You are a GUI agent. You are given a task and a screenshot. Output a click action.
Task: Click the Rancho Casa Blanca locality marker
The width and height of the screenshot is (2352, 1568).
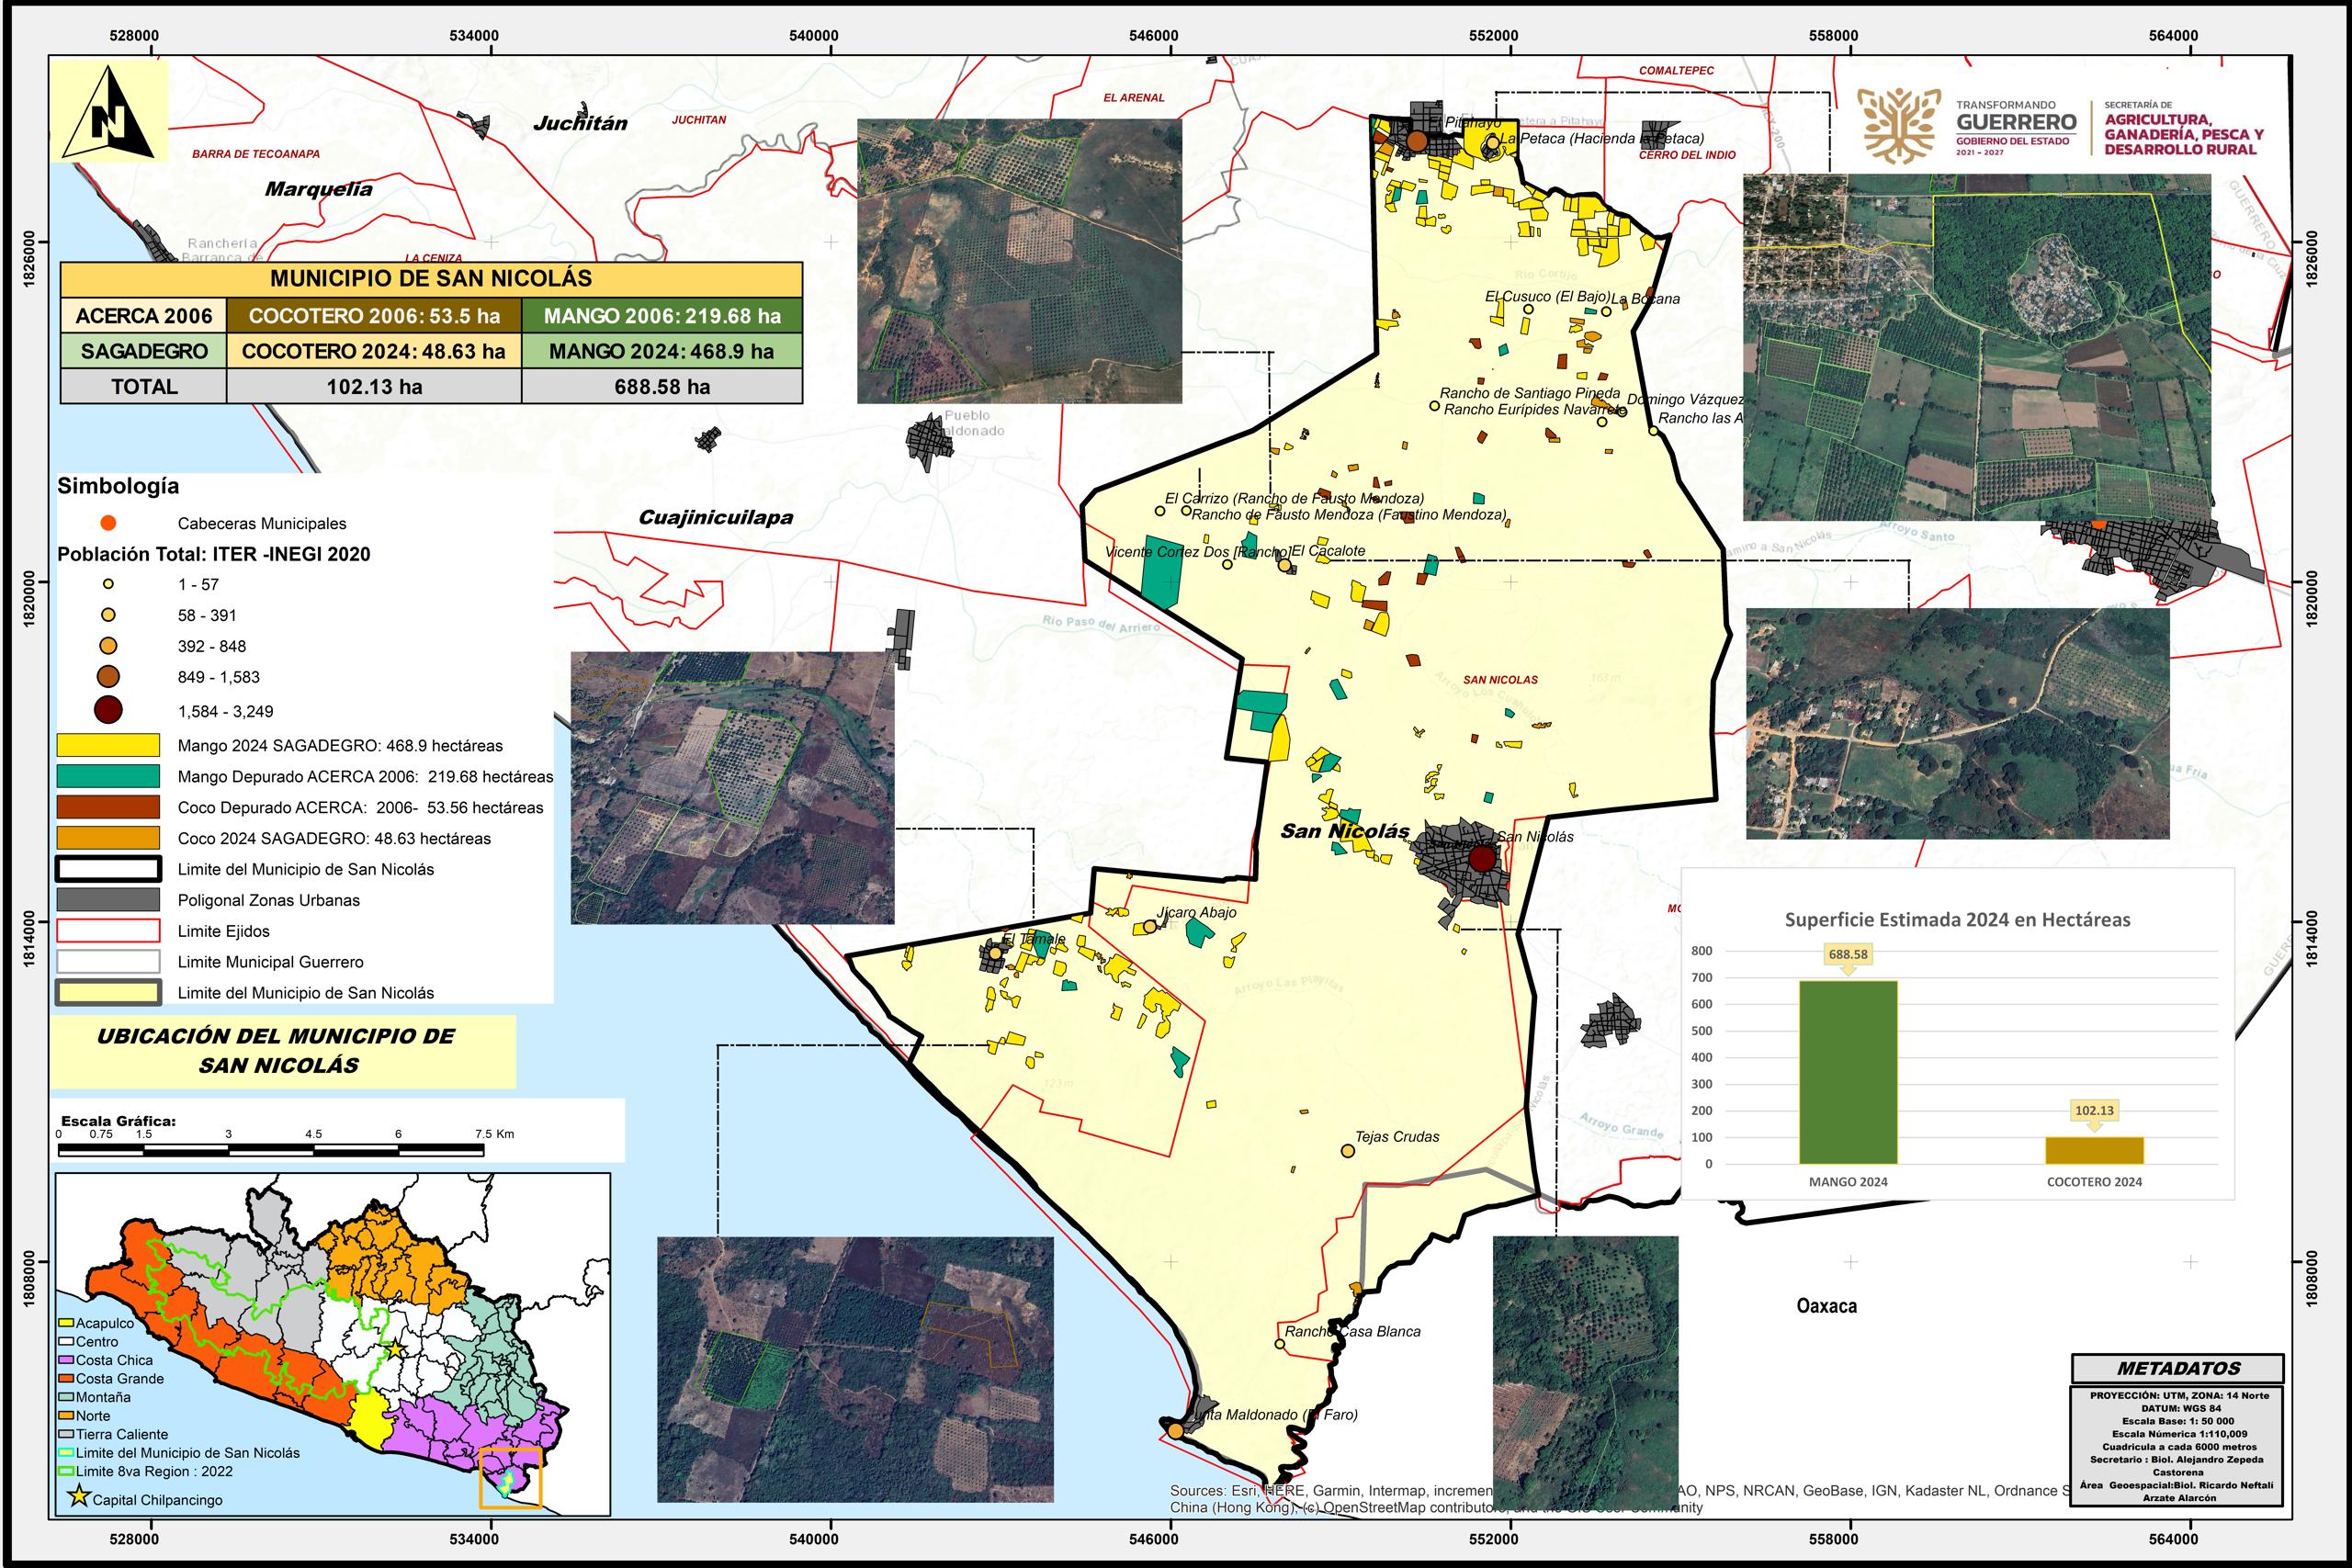[1280, 1344]
